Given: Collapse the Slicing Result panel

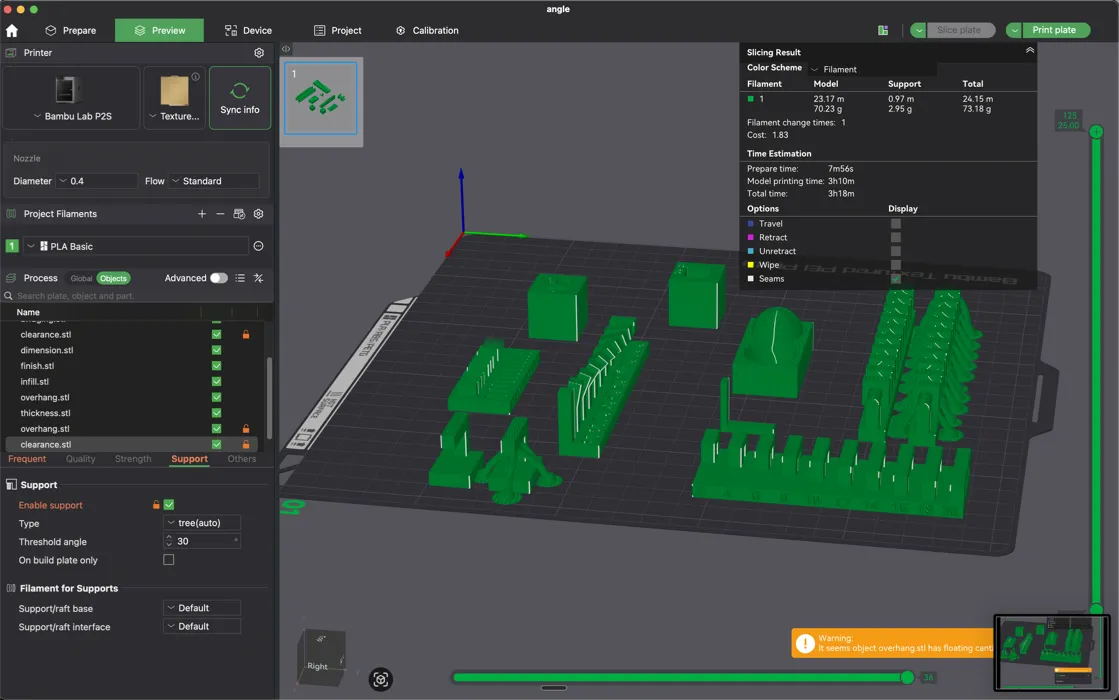Looking at the screenshot, I should (1030, 50).
